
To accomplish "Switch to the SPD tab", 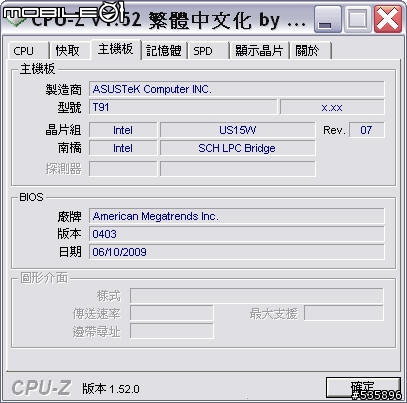I will (208, 51).
